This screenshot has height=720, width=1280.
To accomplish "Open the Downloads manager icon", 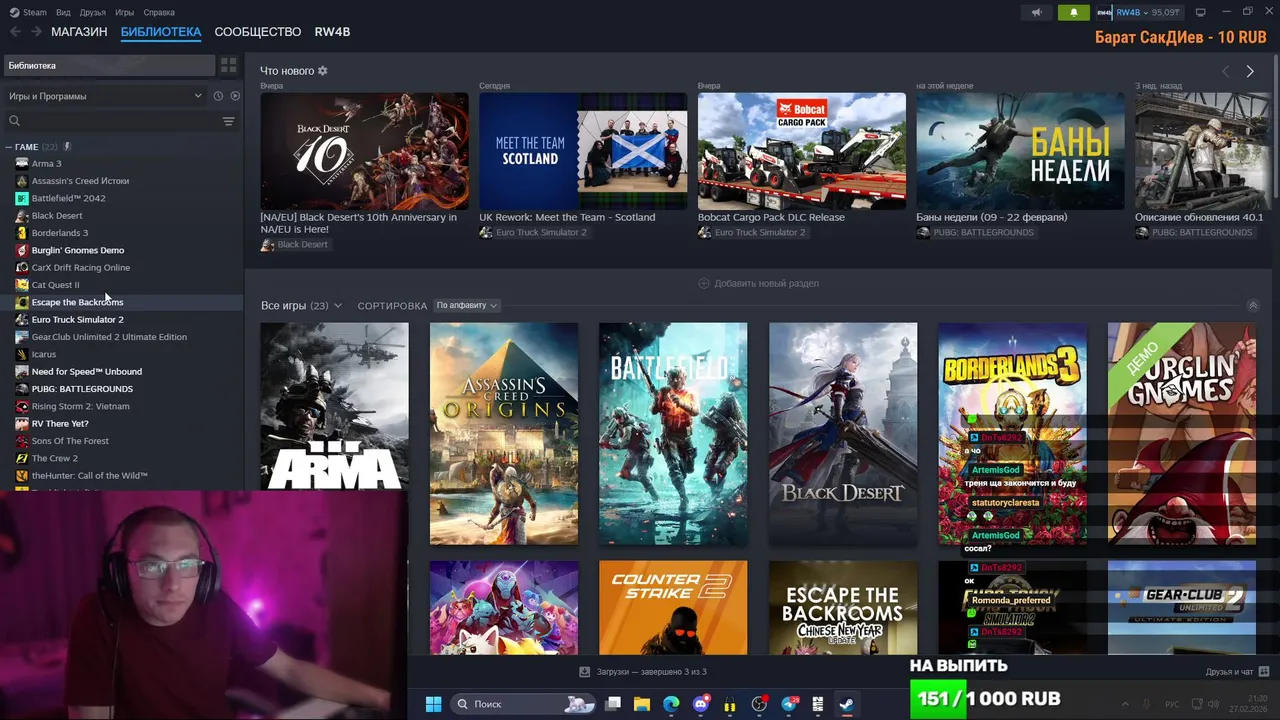I will (x=585, y=672).
